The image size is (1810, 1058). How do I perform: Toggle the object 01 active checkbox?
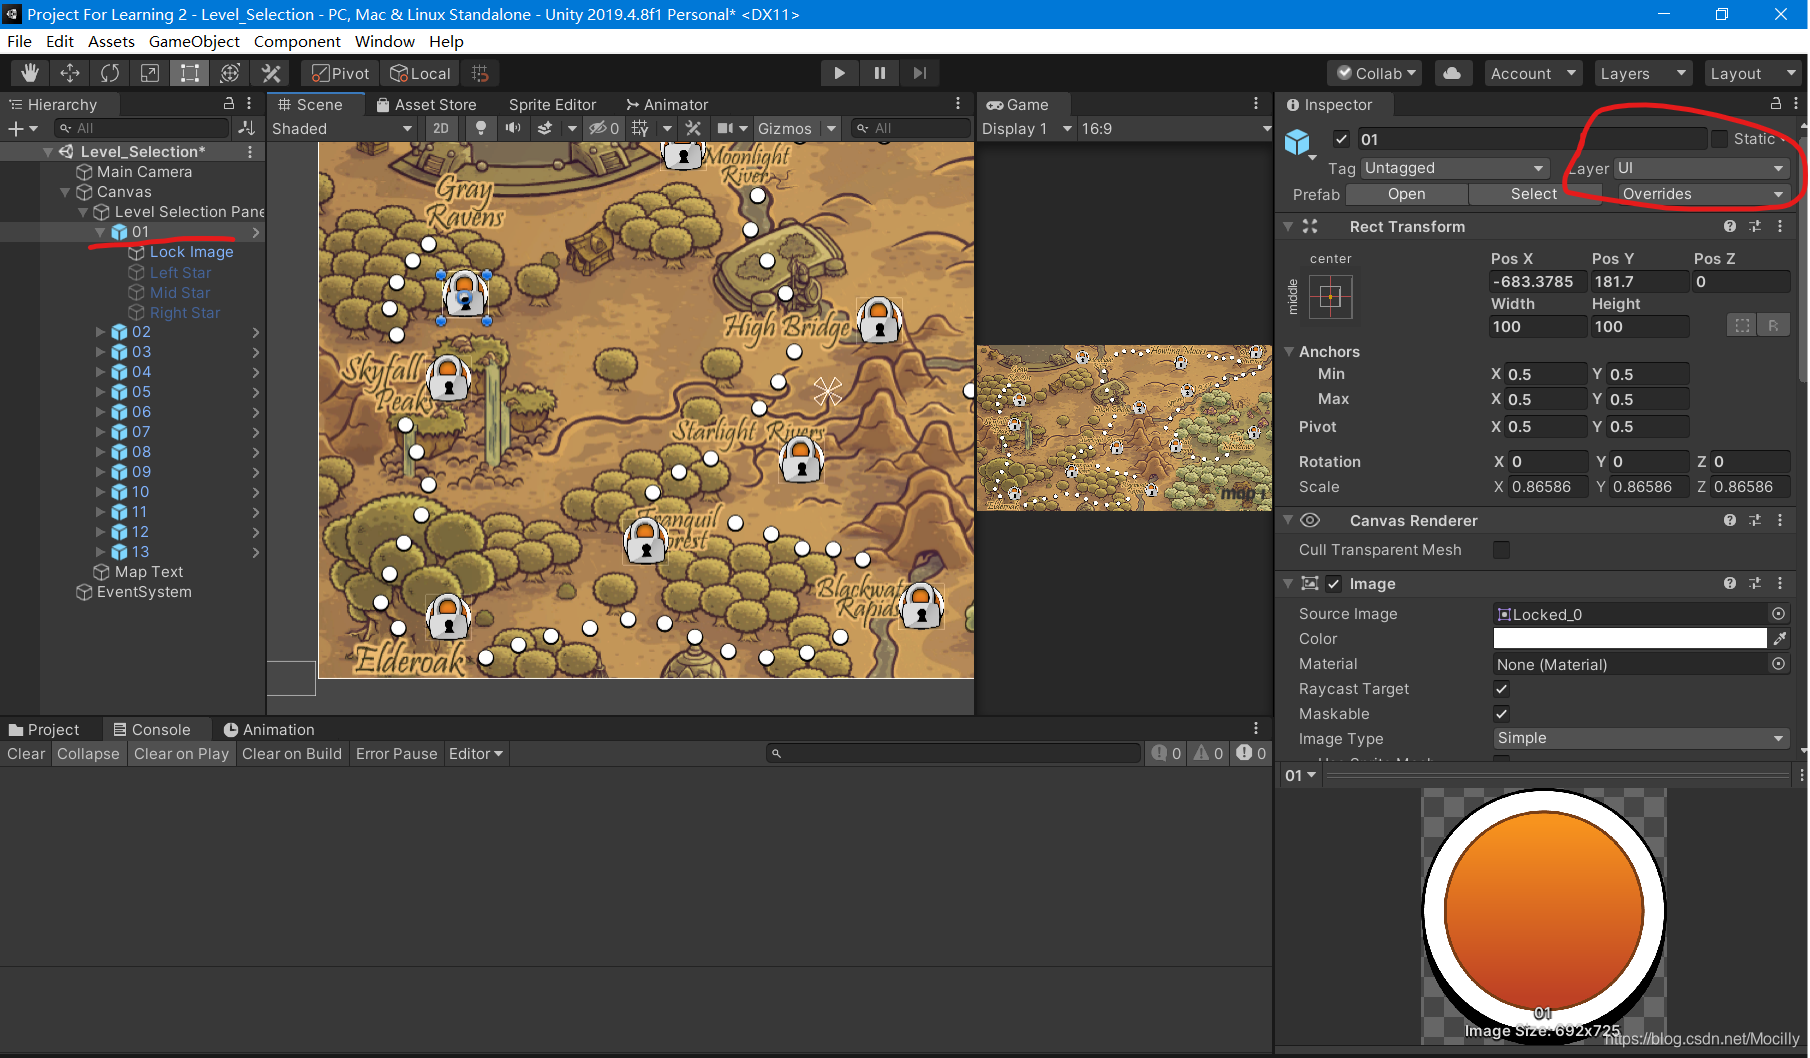tap(1341, 139)
